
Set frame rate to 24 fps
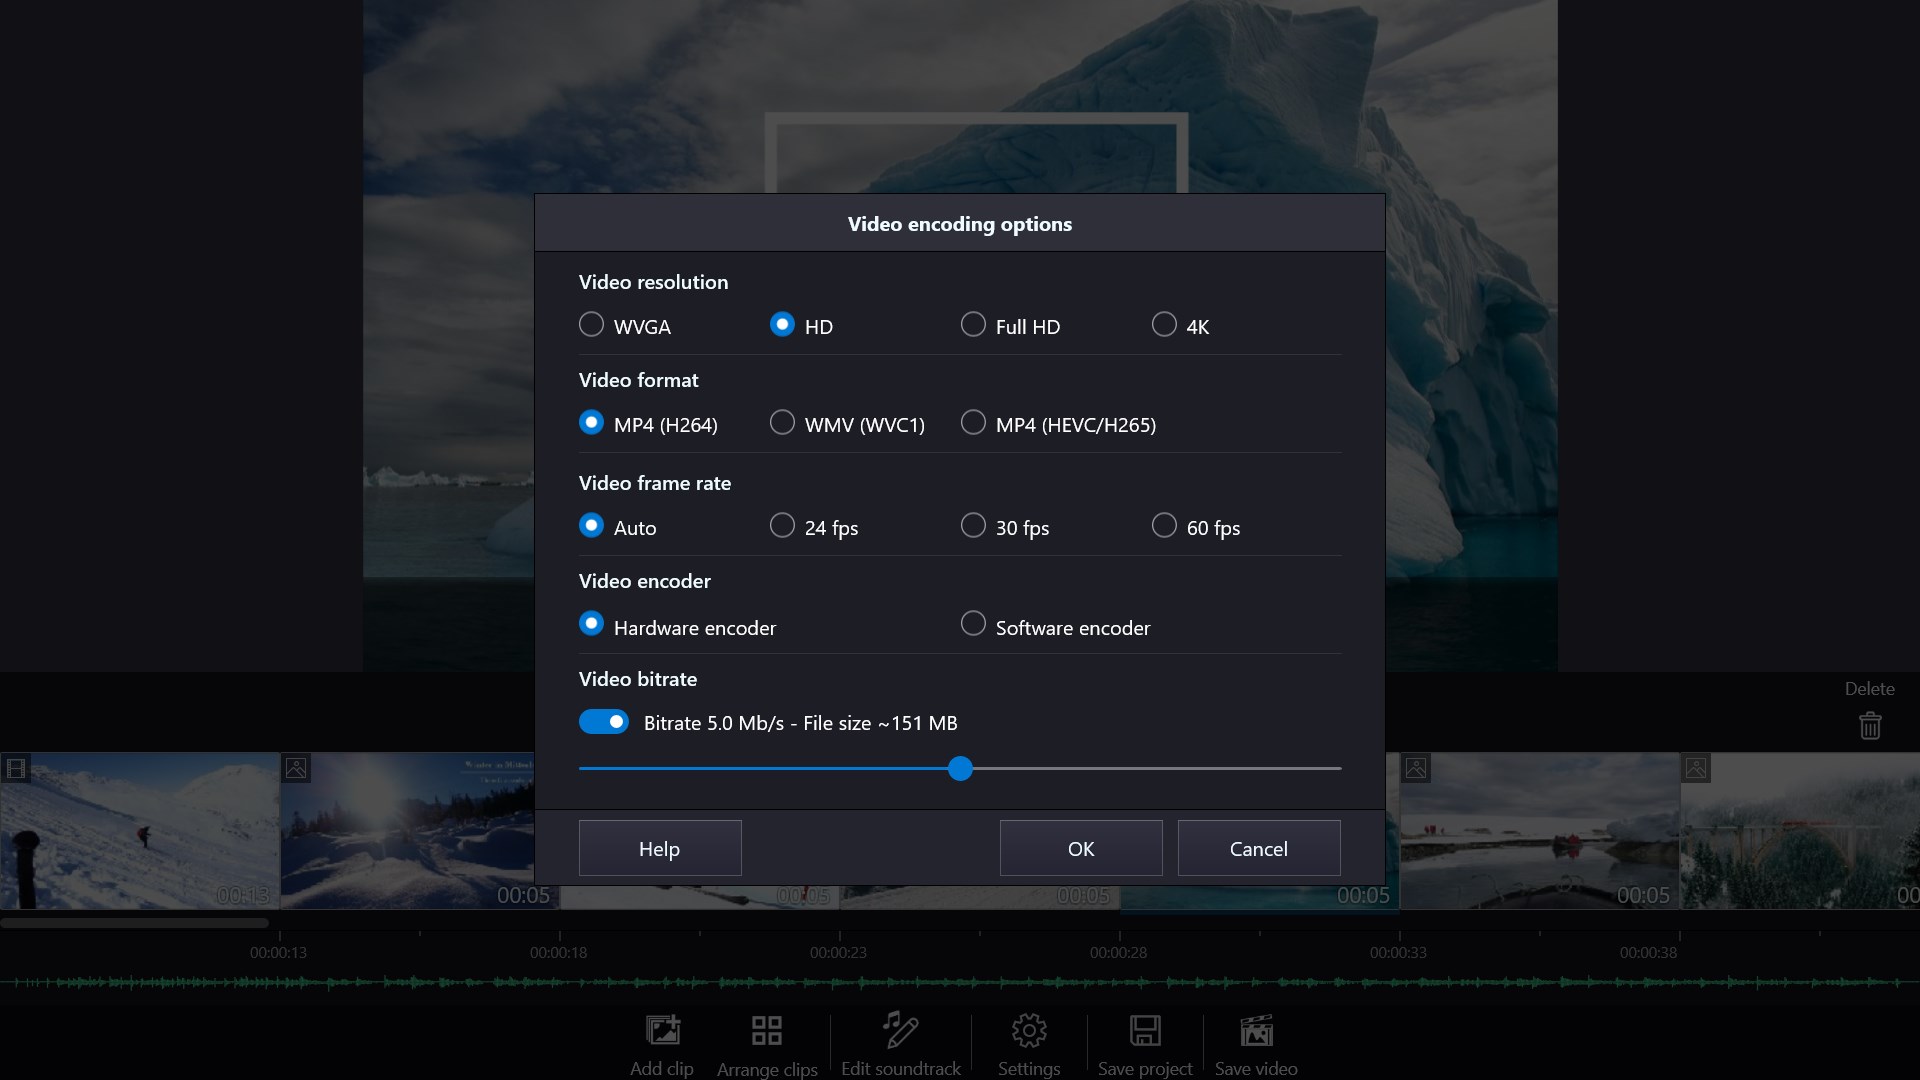782,525
